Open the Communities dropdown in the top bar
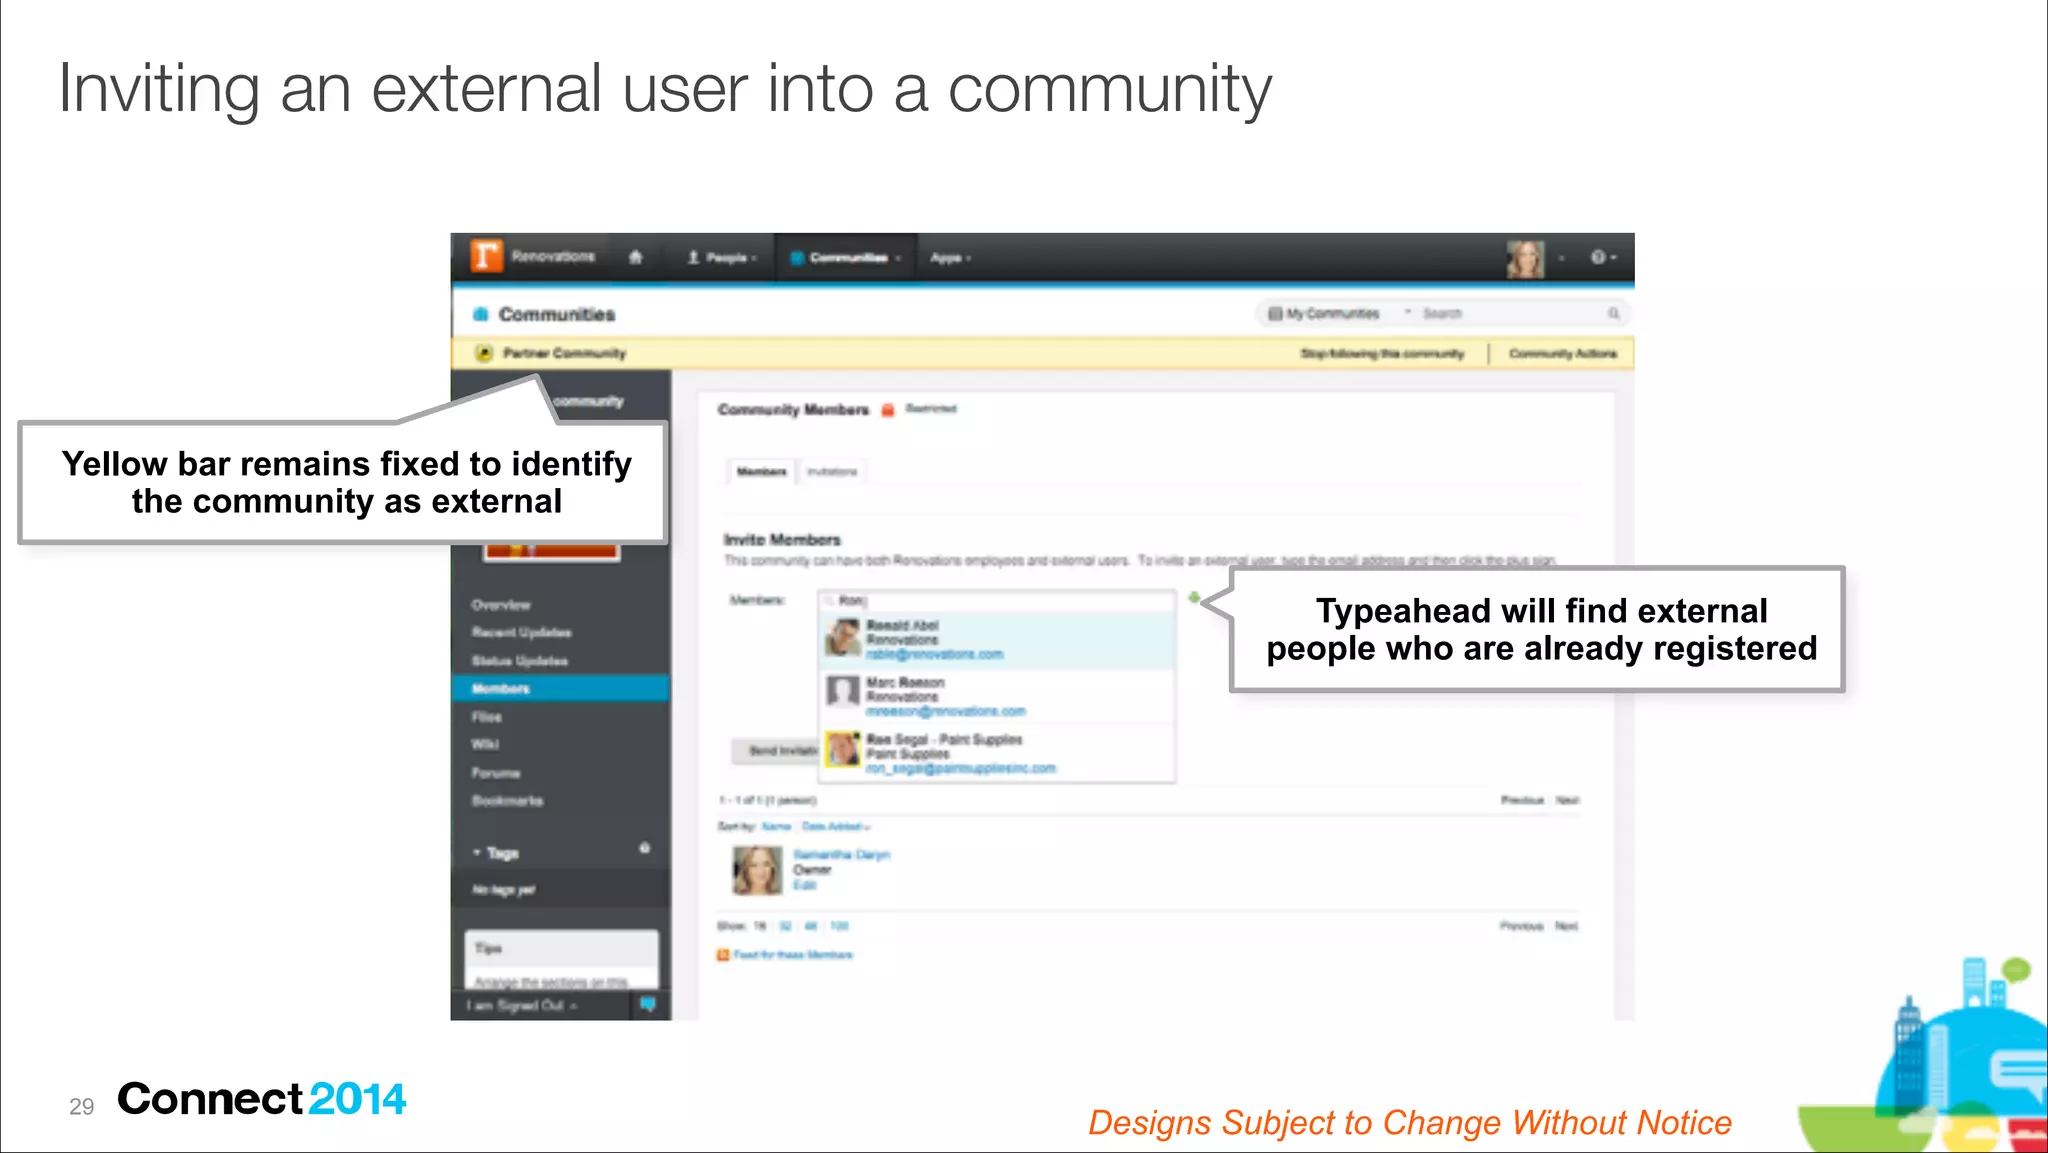2048x1153 pixels. tap(846, 258)
